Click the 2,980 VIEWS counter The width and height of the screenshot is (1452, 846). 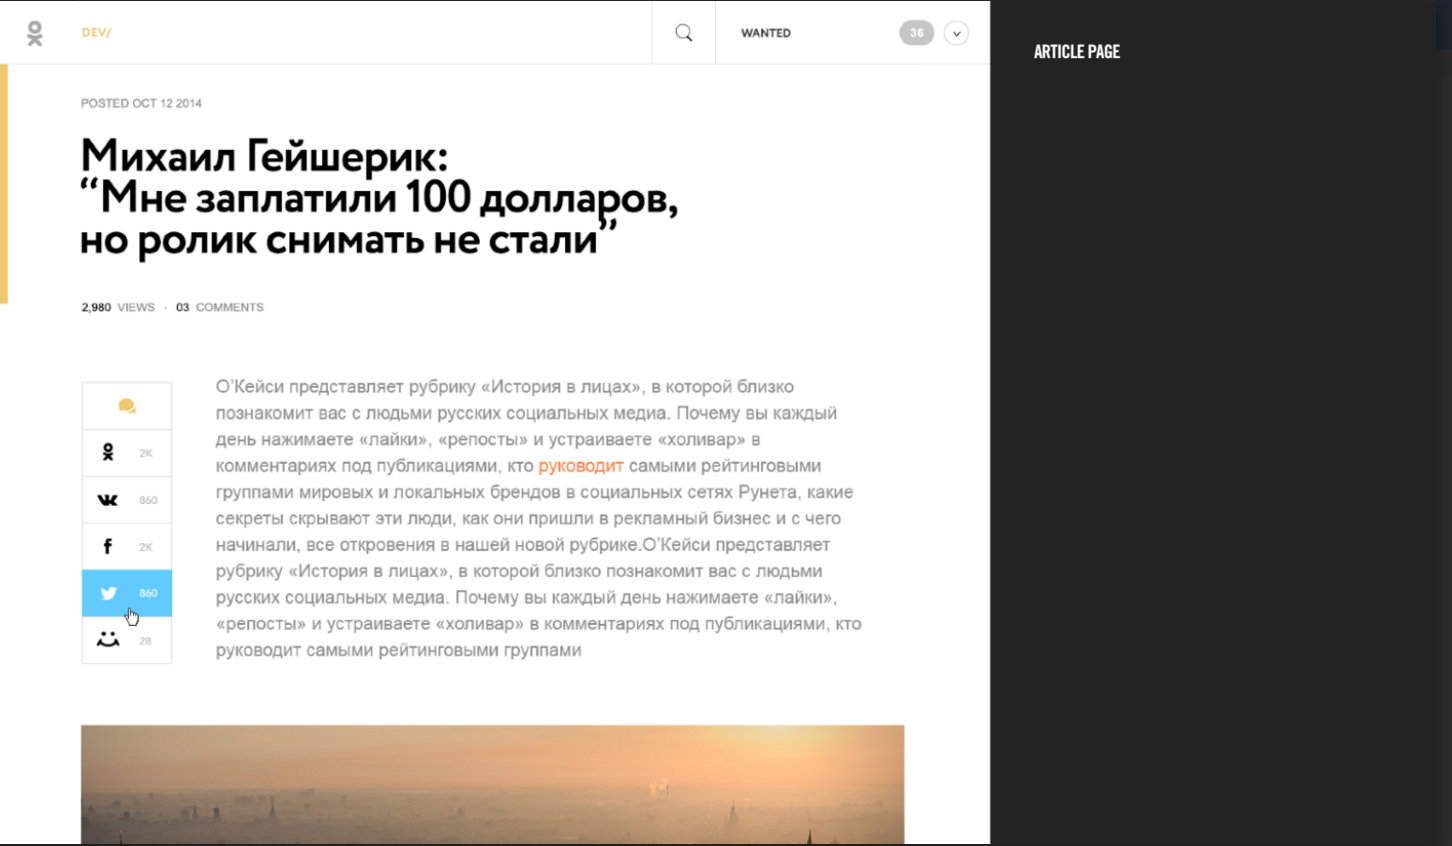click(x=118, y=307)
